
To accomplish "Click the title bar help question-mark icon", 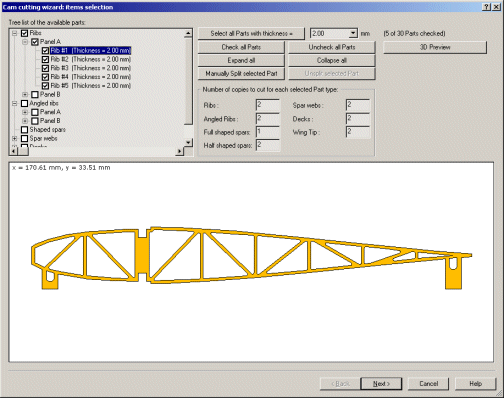I will [487, 7].
